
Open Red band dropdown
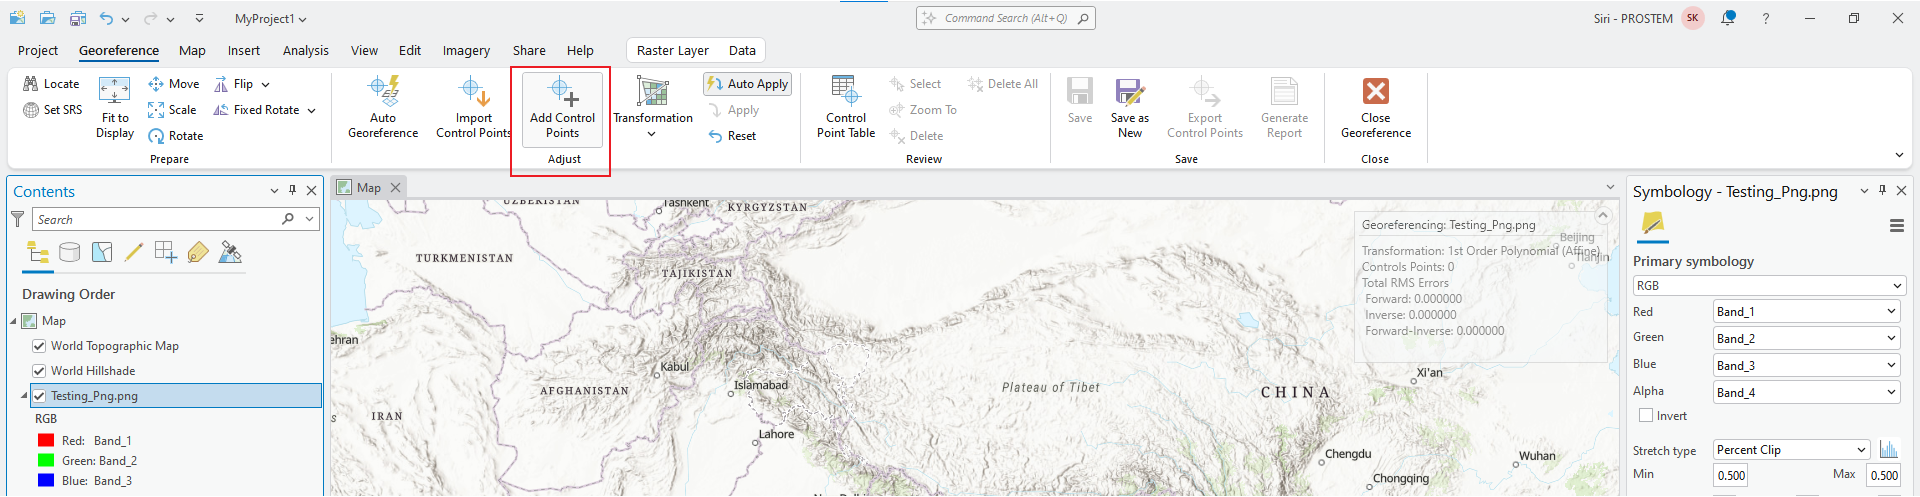[x=1806, y=312]
